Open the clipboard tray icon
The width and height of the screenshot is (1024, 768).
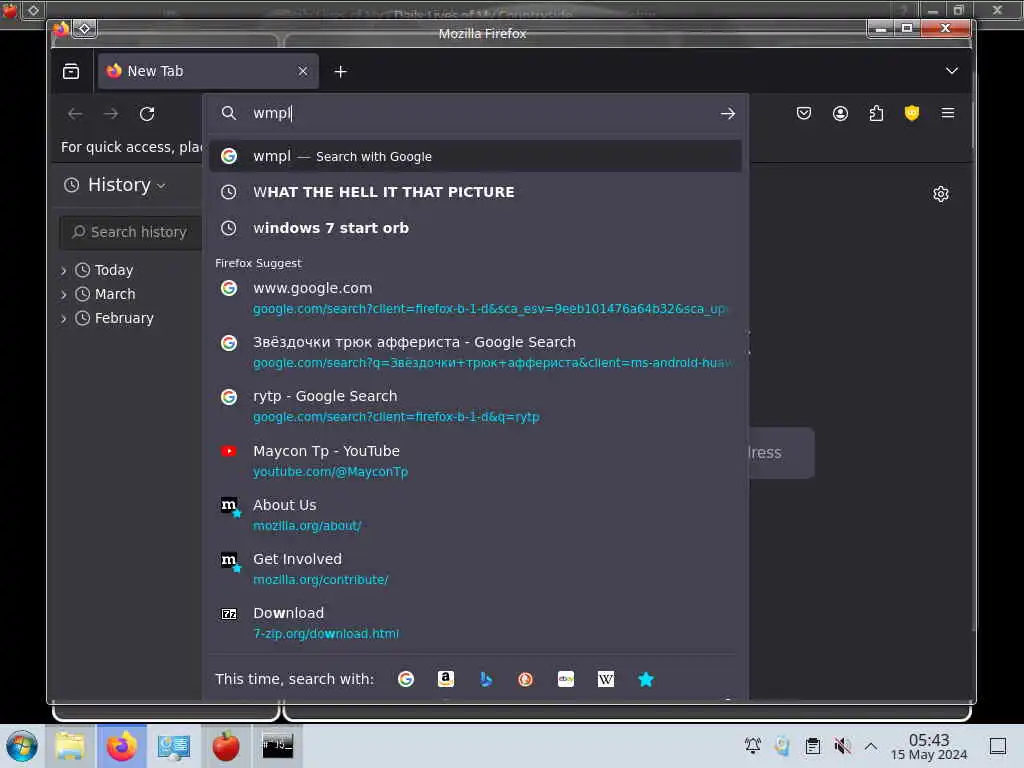[x=812, y=745]
